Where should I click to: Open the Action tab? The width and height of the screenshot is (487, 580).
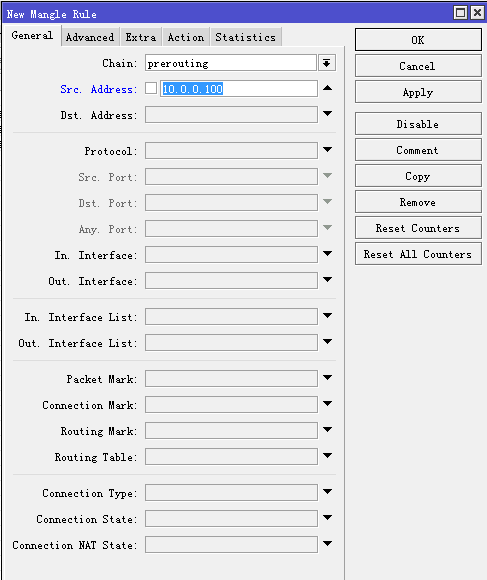pyautogui.click(x=186, y=37)
